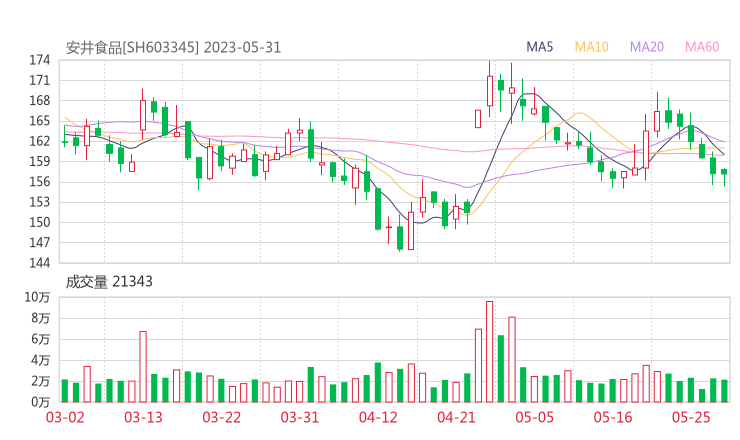The width and height of the screenshot is (740, 440).
Task: Click the 成交量 21343 volume heading
Action: pyautogui.click(x=109, y=282)
